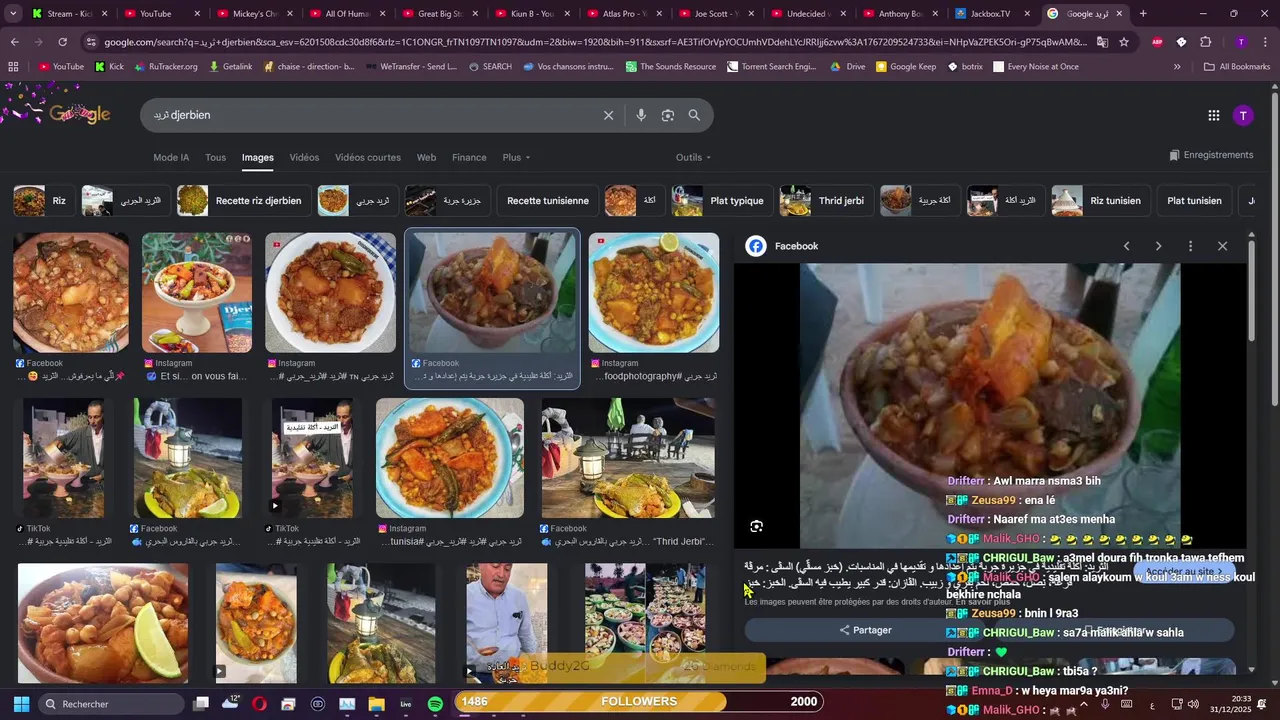The image size is (1280, 720).
Task: Go to next image in preview panel
Action: pyautogui.click(x=1158, y=246)
